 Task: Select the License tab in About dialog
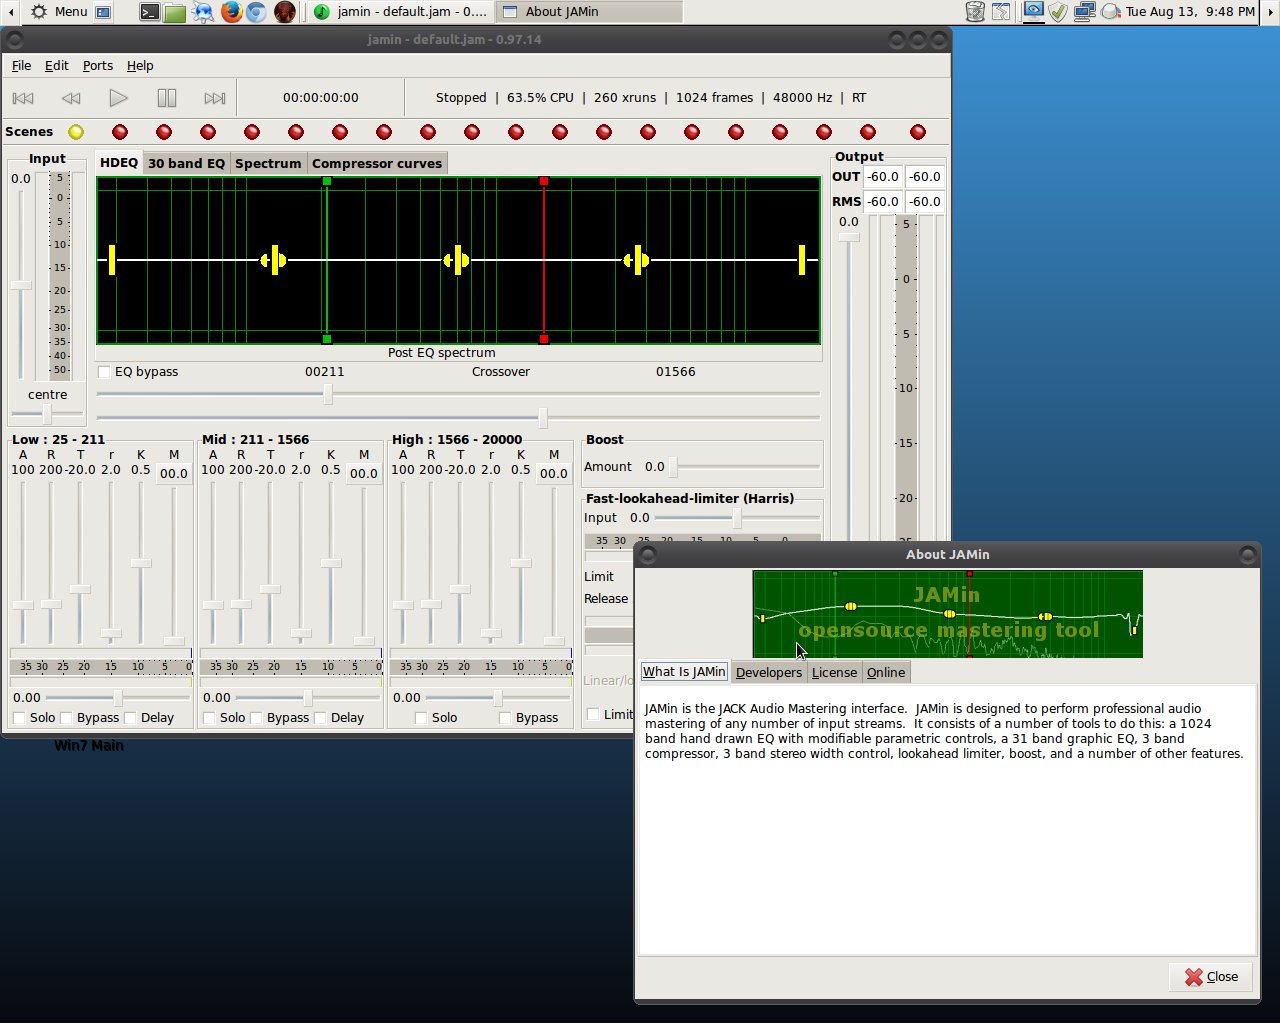point(834,672)
